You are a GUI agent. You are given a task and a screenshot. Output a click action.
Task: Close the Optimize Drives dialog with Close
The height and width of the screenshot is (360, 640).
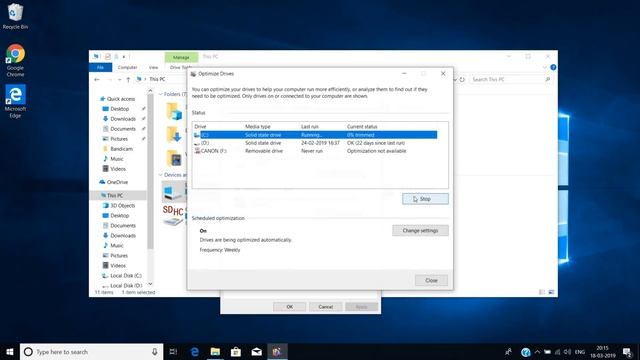[x=431, y=280]
